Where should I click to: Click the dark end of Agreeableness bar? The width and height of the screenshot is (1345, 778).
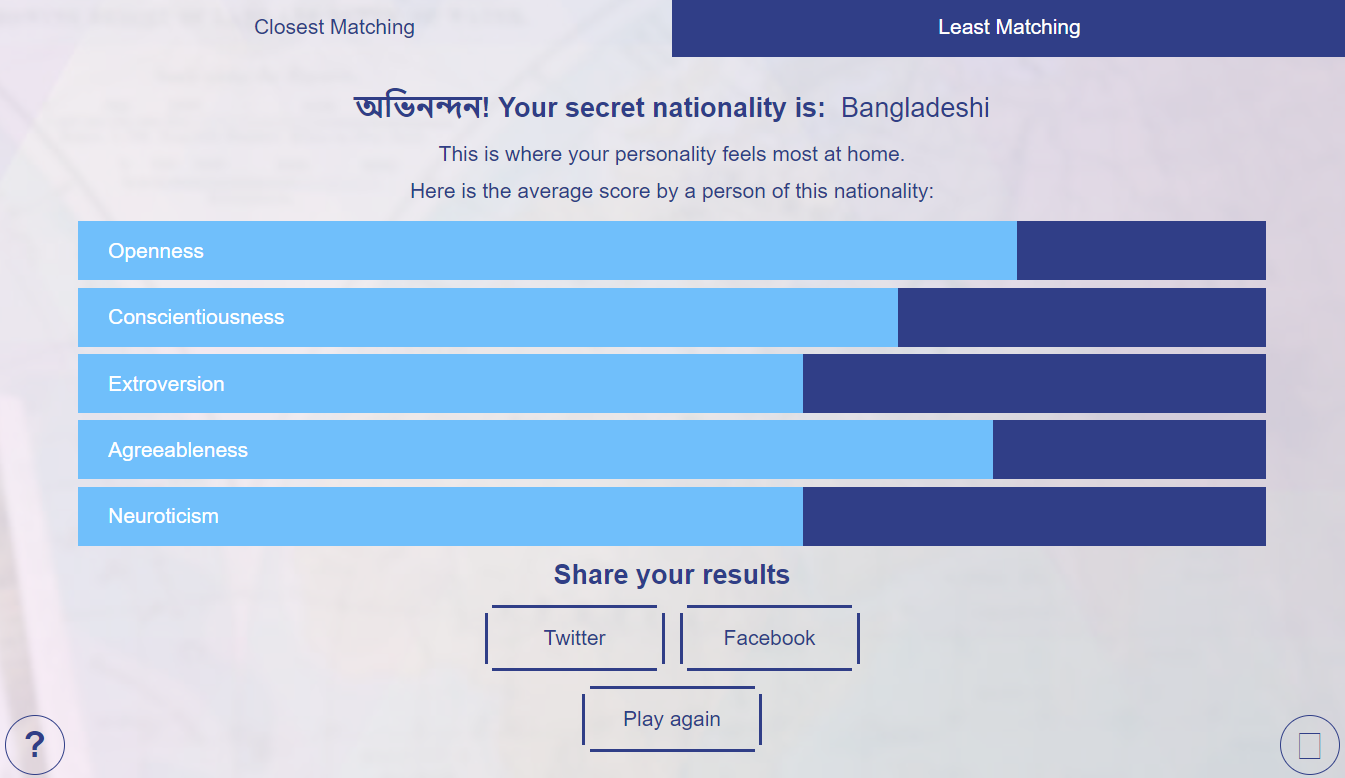[x=1129, y=450]
